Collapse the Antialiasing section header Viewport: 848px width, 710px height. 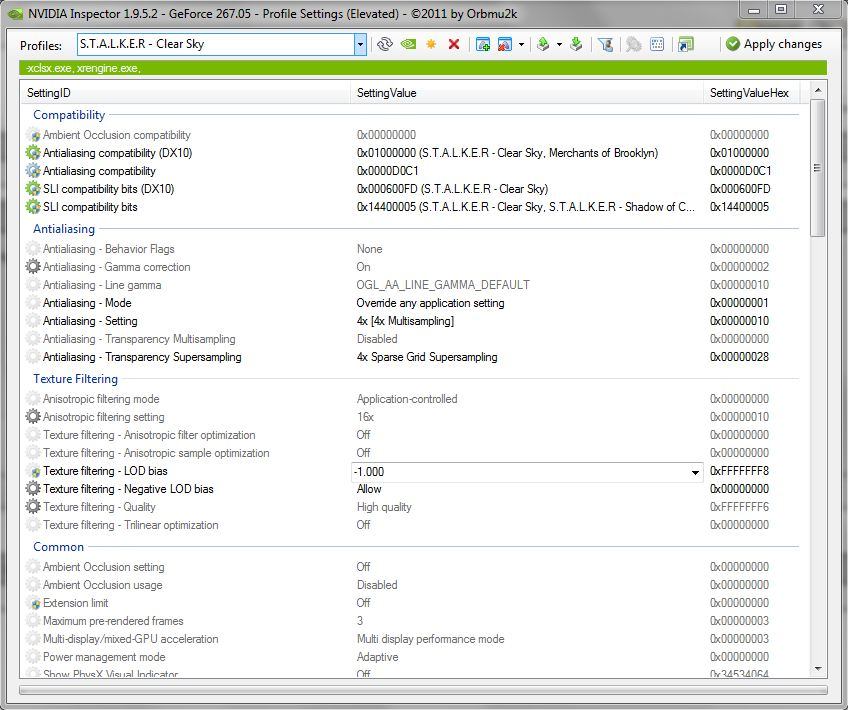[x=64, y=229]
